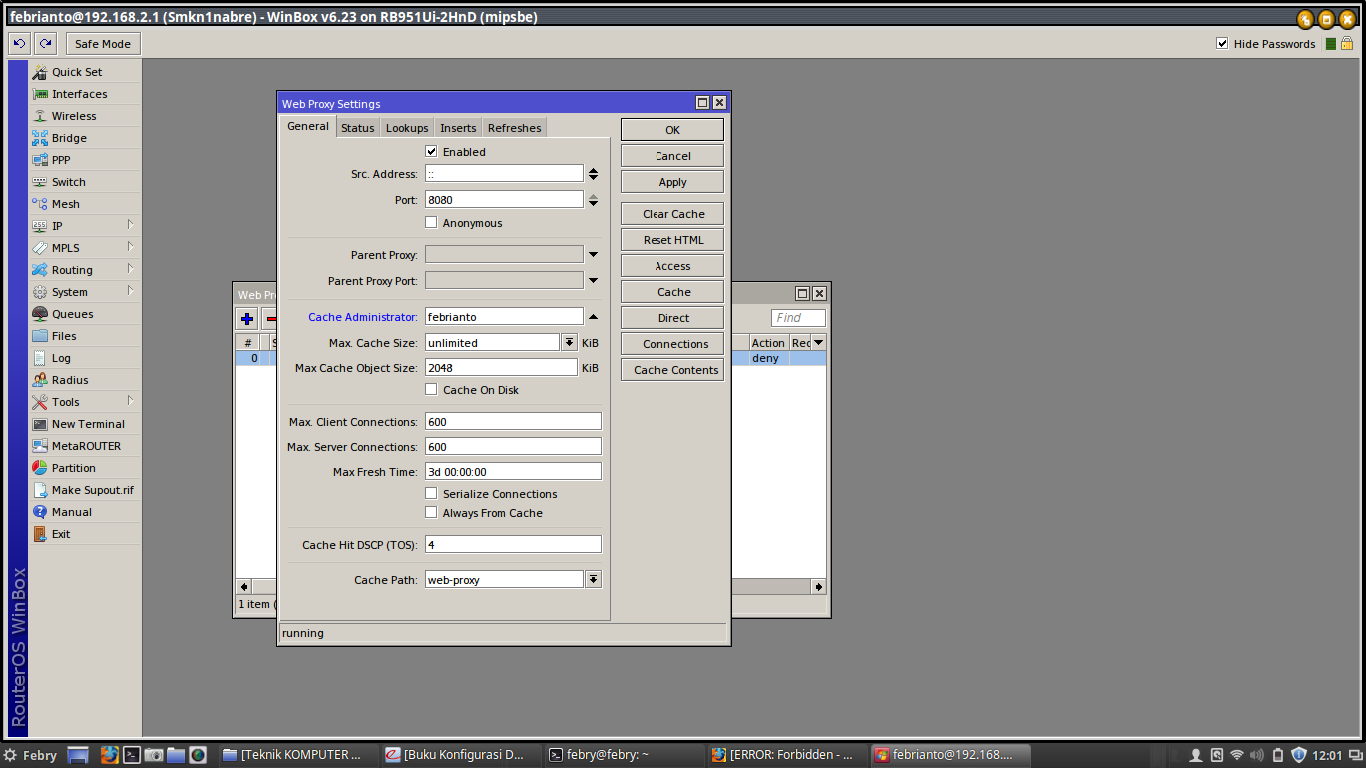The width and height of the screenshot is (1366, 768).
Task: Open the Access list button
Action: 672,266
